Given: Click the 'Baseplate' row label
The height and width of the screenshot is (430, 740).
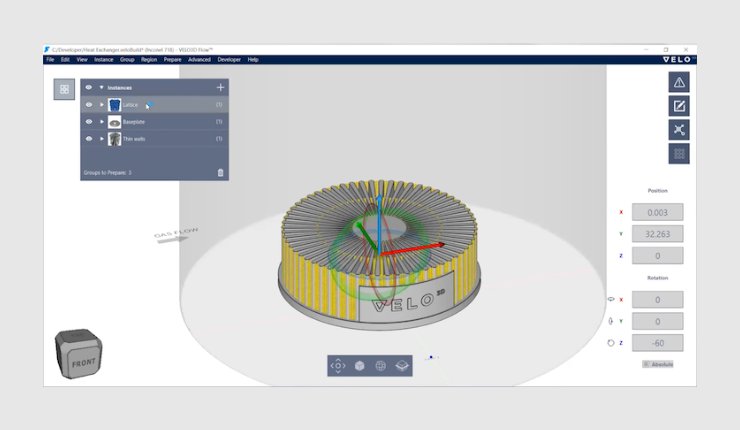Looking at the screenshot, I should [134, 122].
